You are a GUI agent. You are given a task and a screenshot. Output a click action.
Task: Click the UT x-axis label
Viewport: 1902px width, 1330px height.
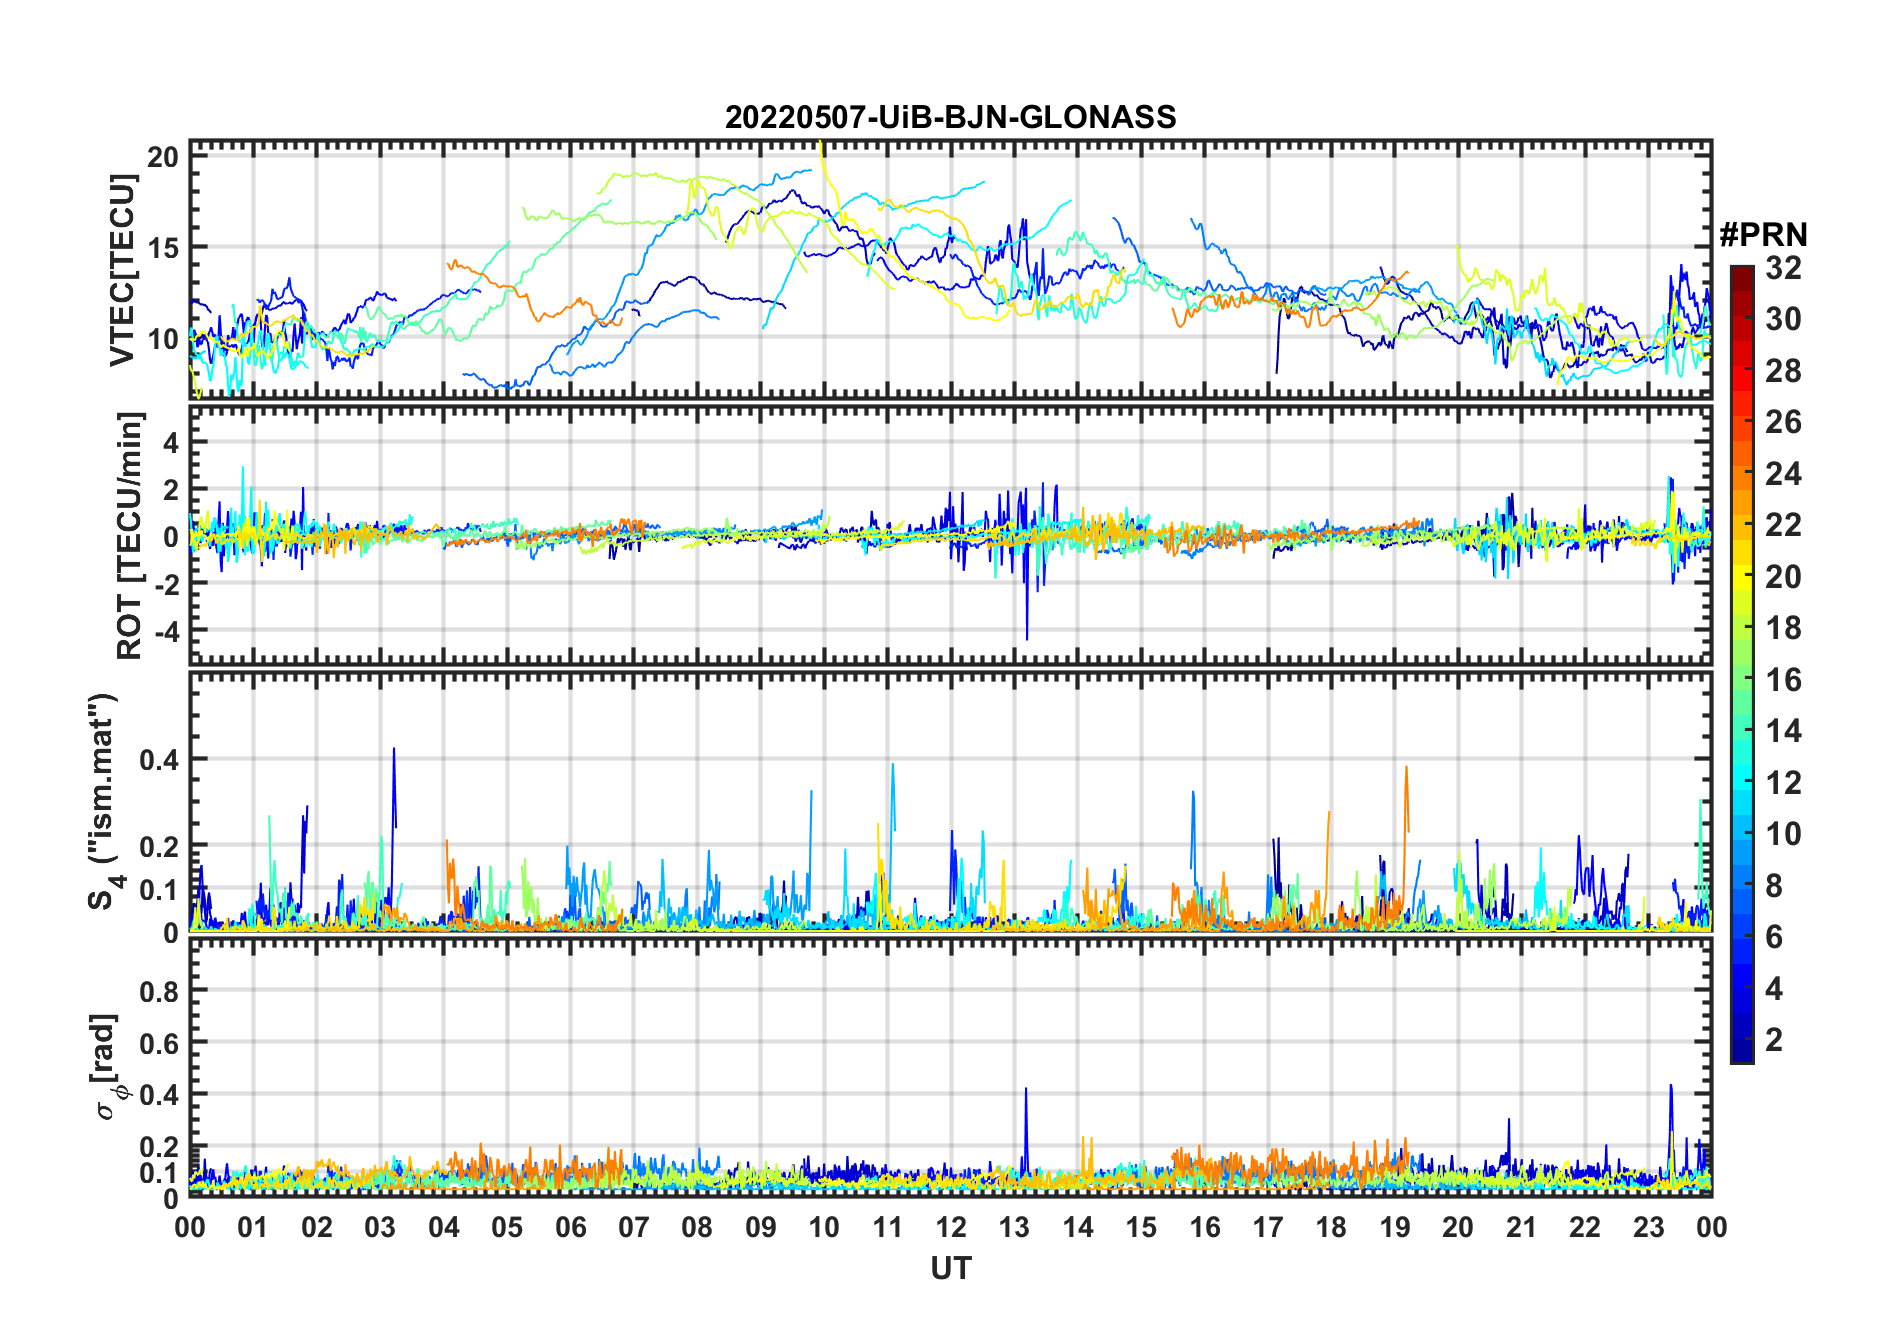pos(950,1268)
